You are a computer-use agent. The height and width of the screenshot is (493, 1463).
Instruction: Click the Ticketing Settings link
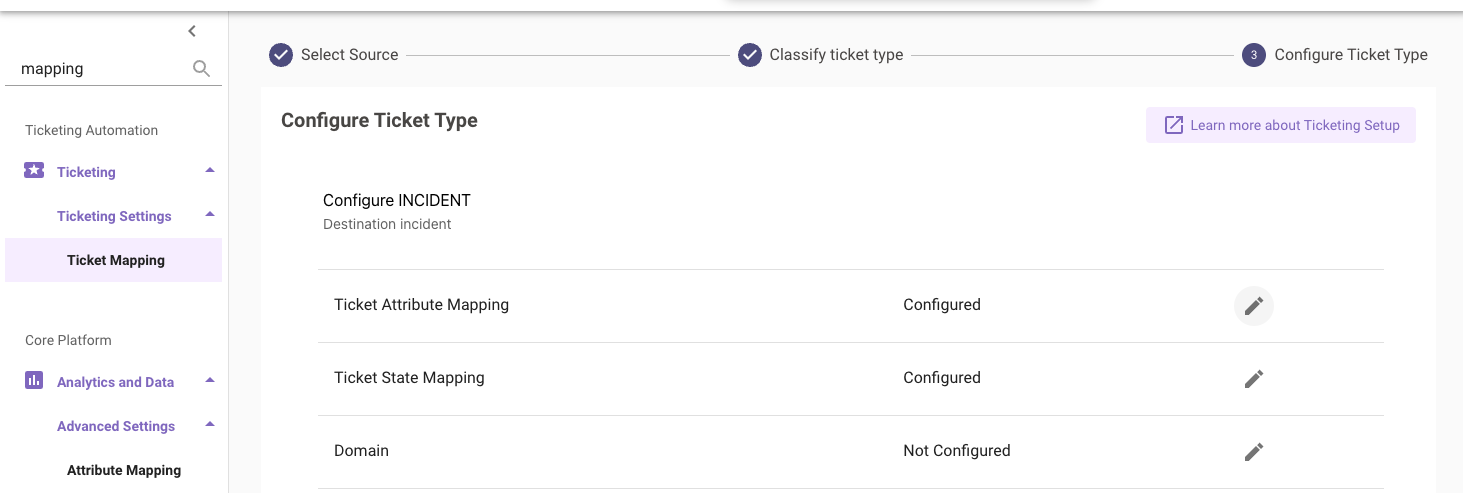[x=114, y=216]
